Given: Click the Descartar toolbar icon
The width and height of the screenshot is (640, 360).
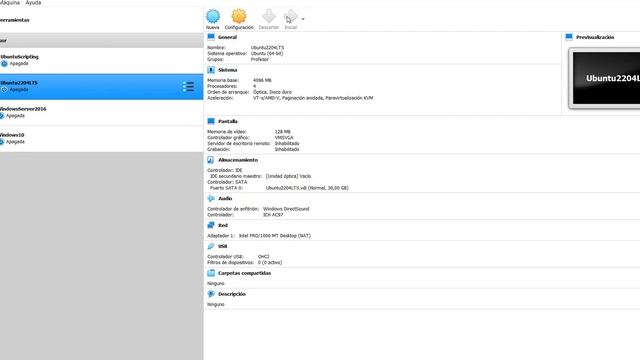Looking at the screenshot, I should click(x=269, y=16).
